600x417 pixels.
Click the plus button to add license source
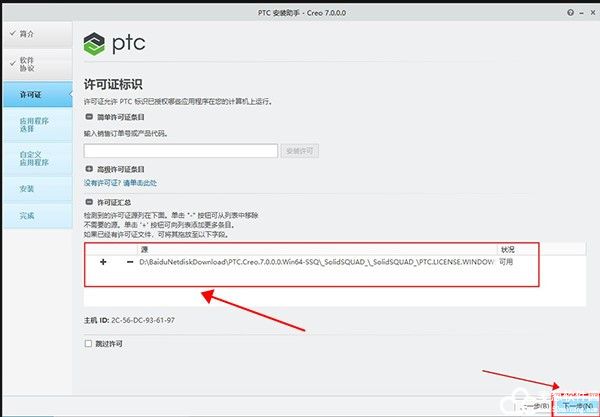[103, 262]
